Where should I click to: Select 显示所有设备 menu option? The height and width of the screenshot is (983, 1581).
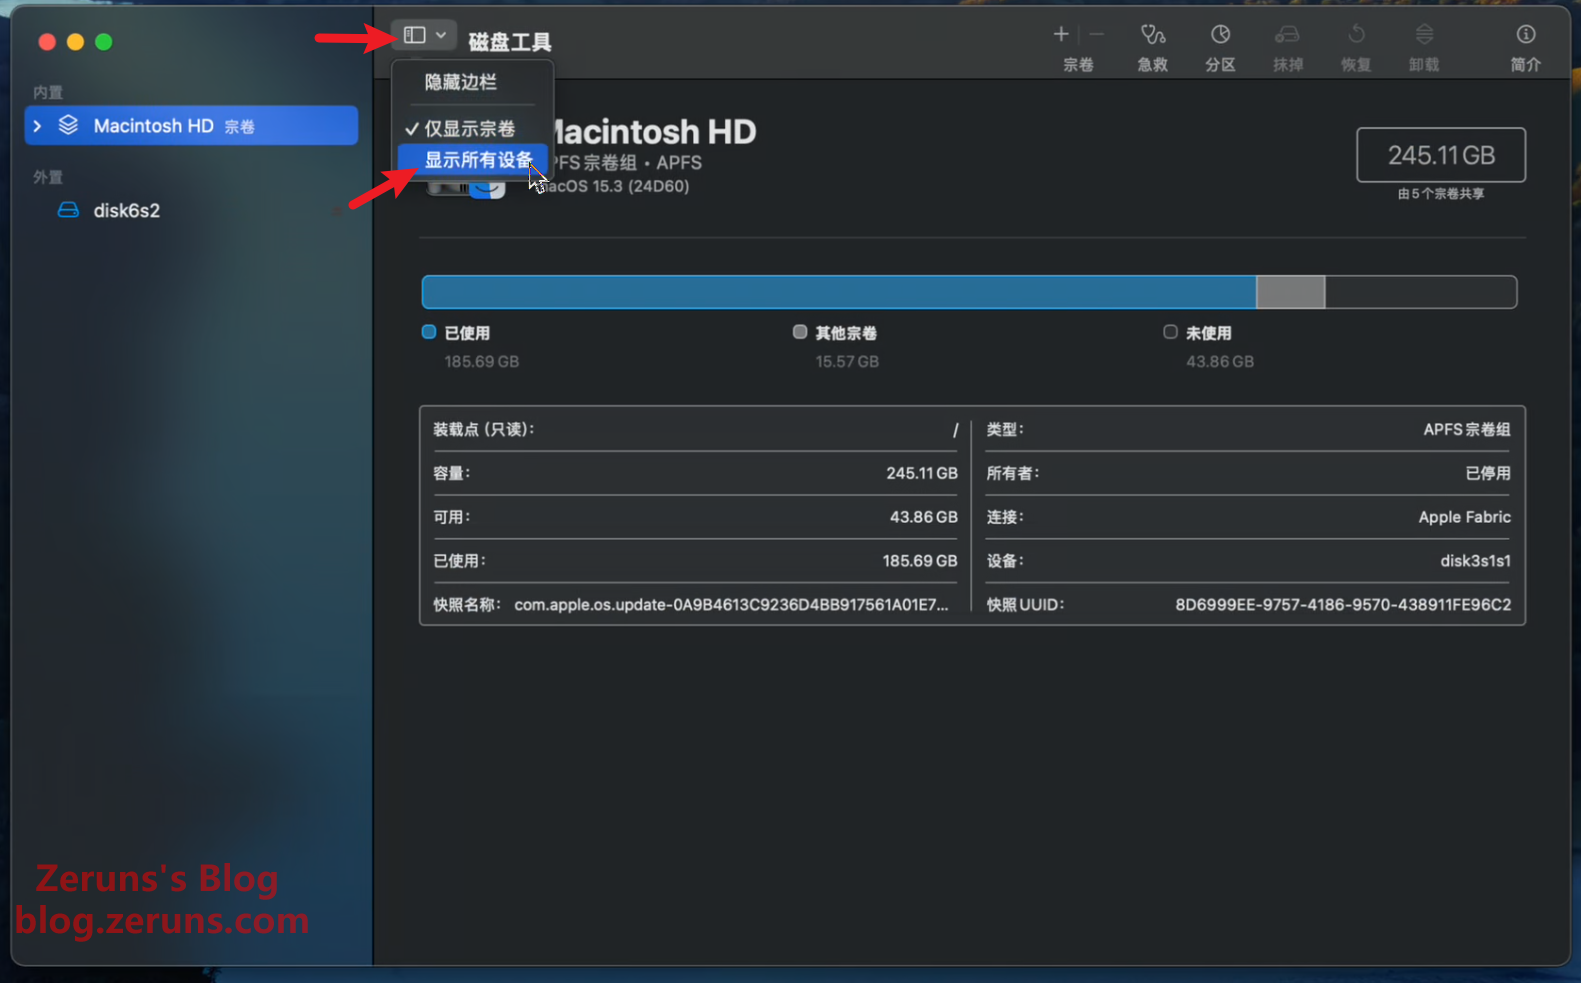click(x=472, y=160)
